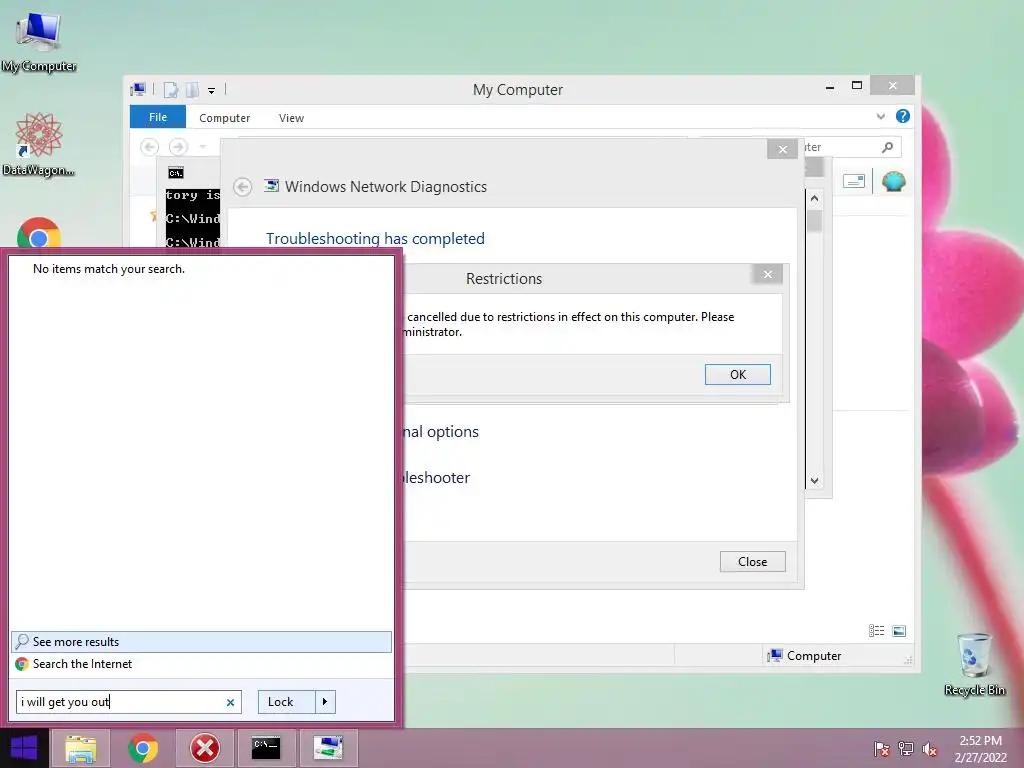Click Command Prompt window icon

(x=176, y=173)
